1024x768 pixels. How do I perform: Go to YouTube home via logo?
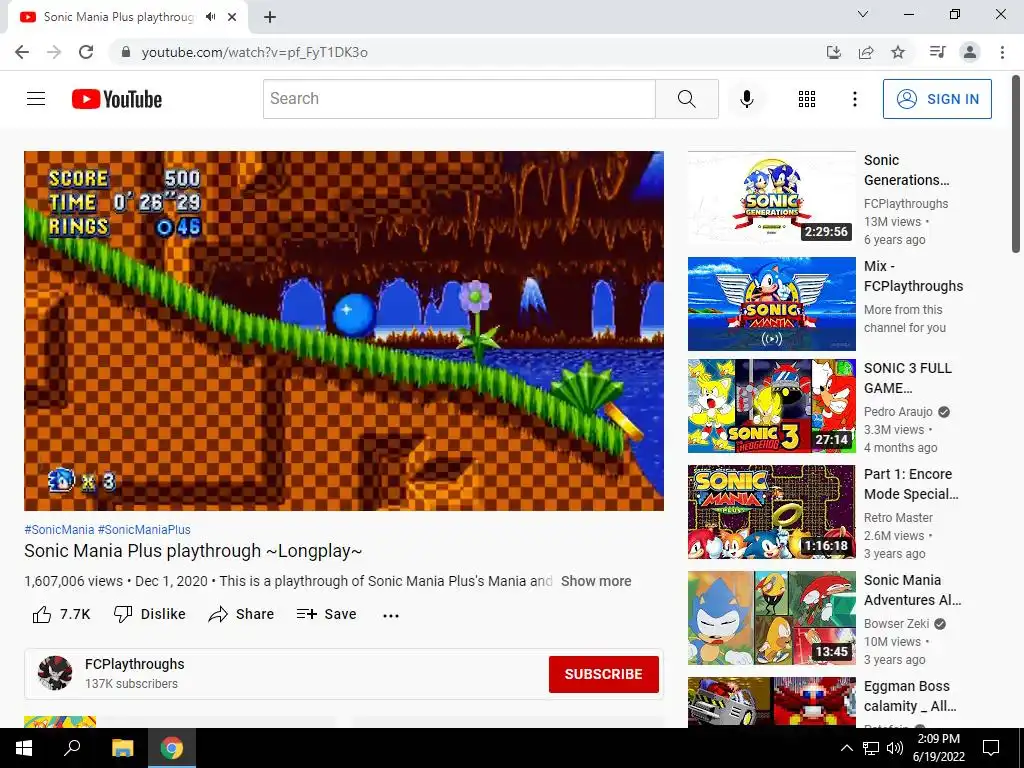117,99
